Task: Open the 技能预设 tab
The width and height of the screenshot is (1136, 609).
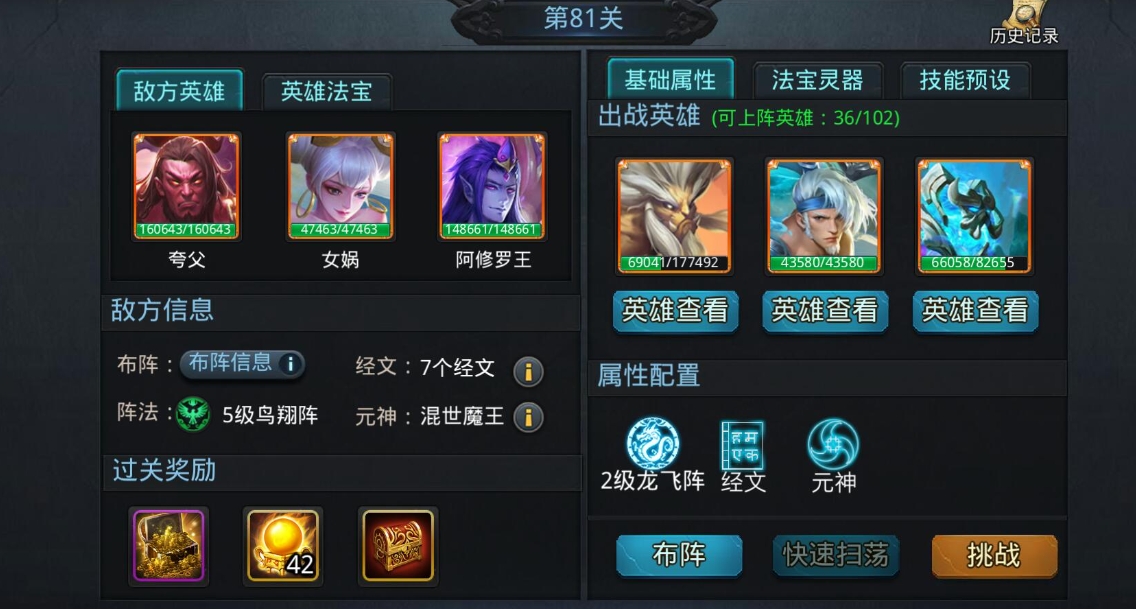Action: pos(964,80)
